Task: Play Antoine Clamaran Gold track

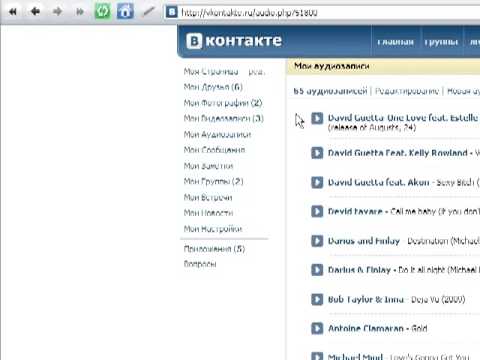Action: click(x=317, y=328)
